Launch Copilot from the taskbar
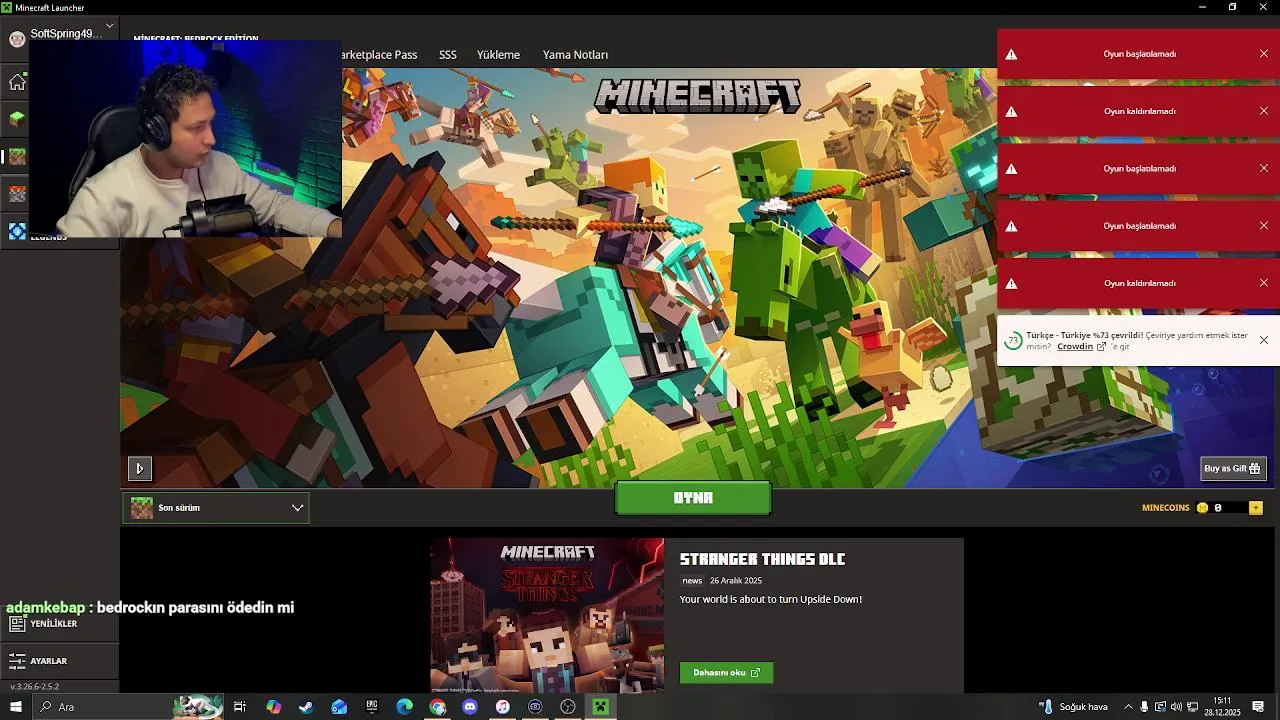Viewport: 1280px width, 720px height. point(273,707)
